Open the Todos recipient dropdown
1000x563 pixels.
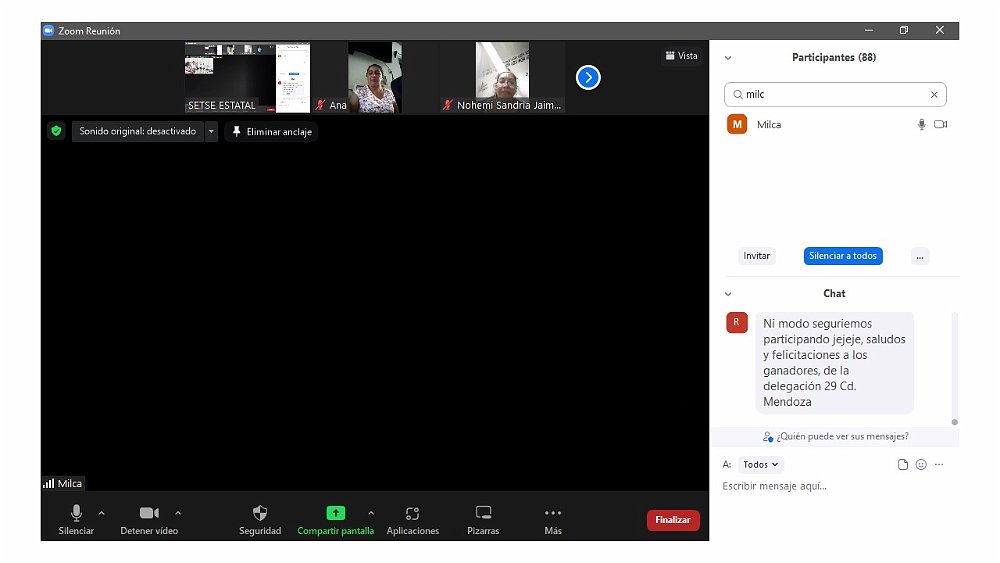tap(761, 465)
